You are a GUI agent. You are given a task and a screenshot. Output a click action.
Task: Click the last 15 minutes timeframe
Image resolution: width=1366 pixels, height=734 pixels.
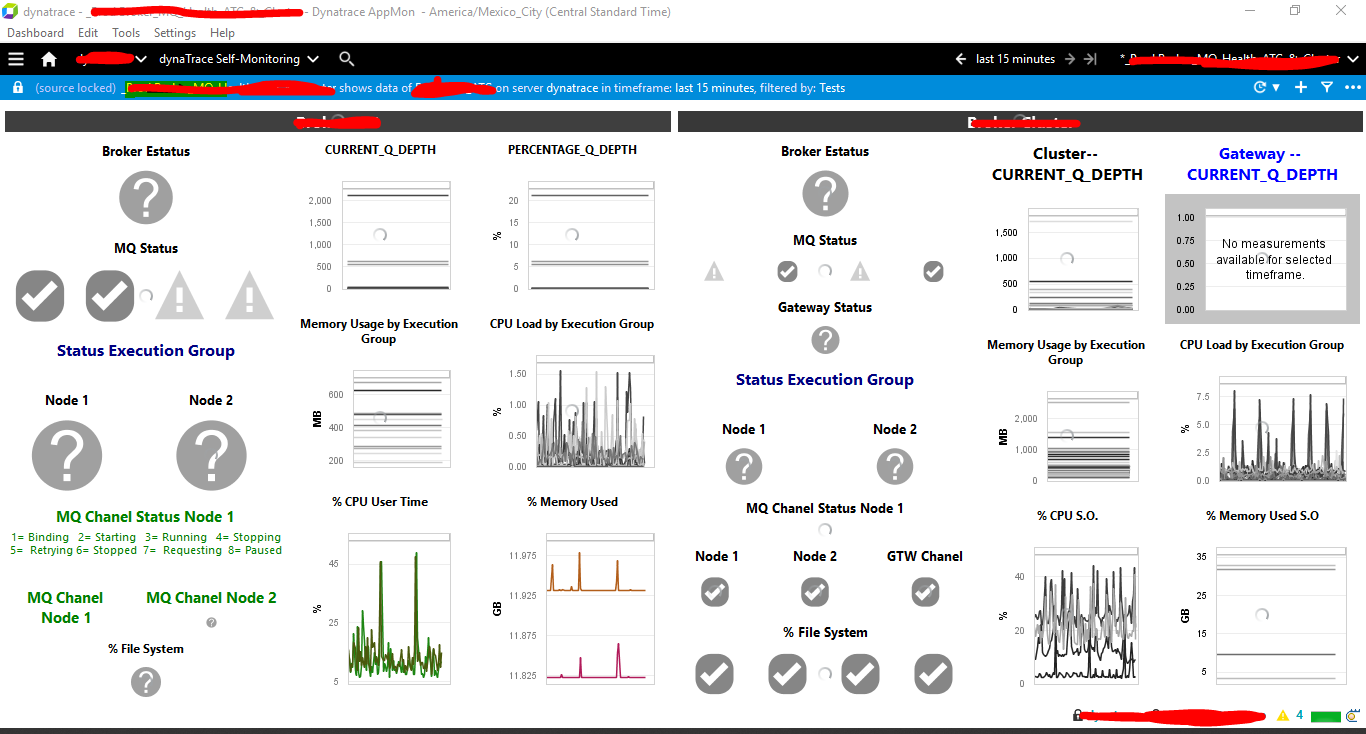(1015, 59)
